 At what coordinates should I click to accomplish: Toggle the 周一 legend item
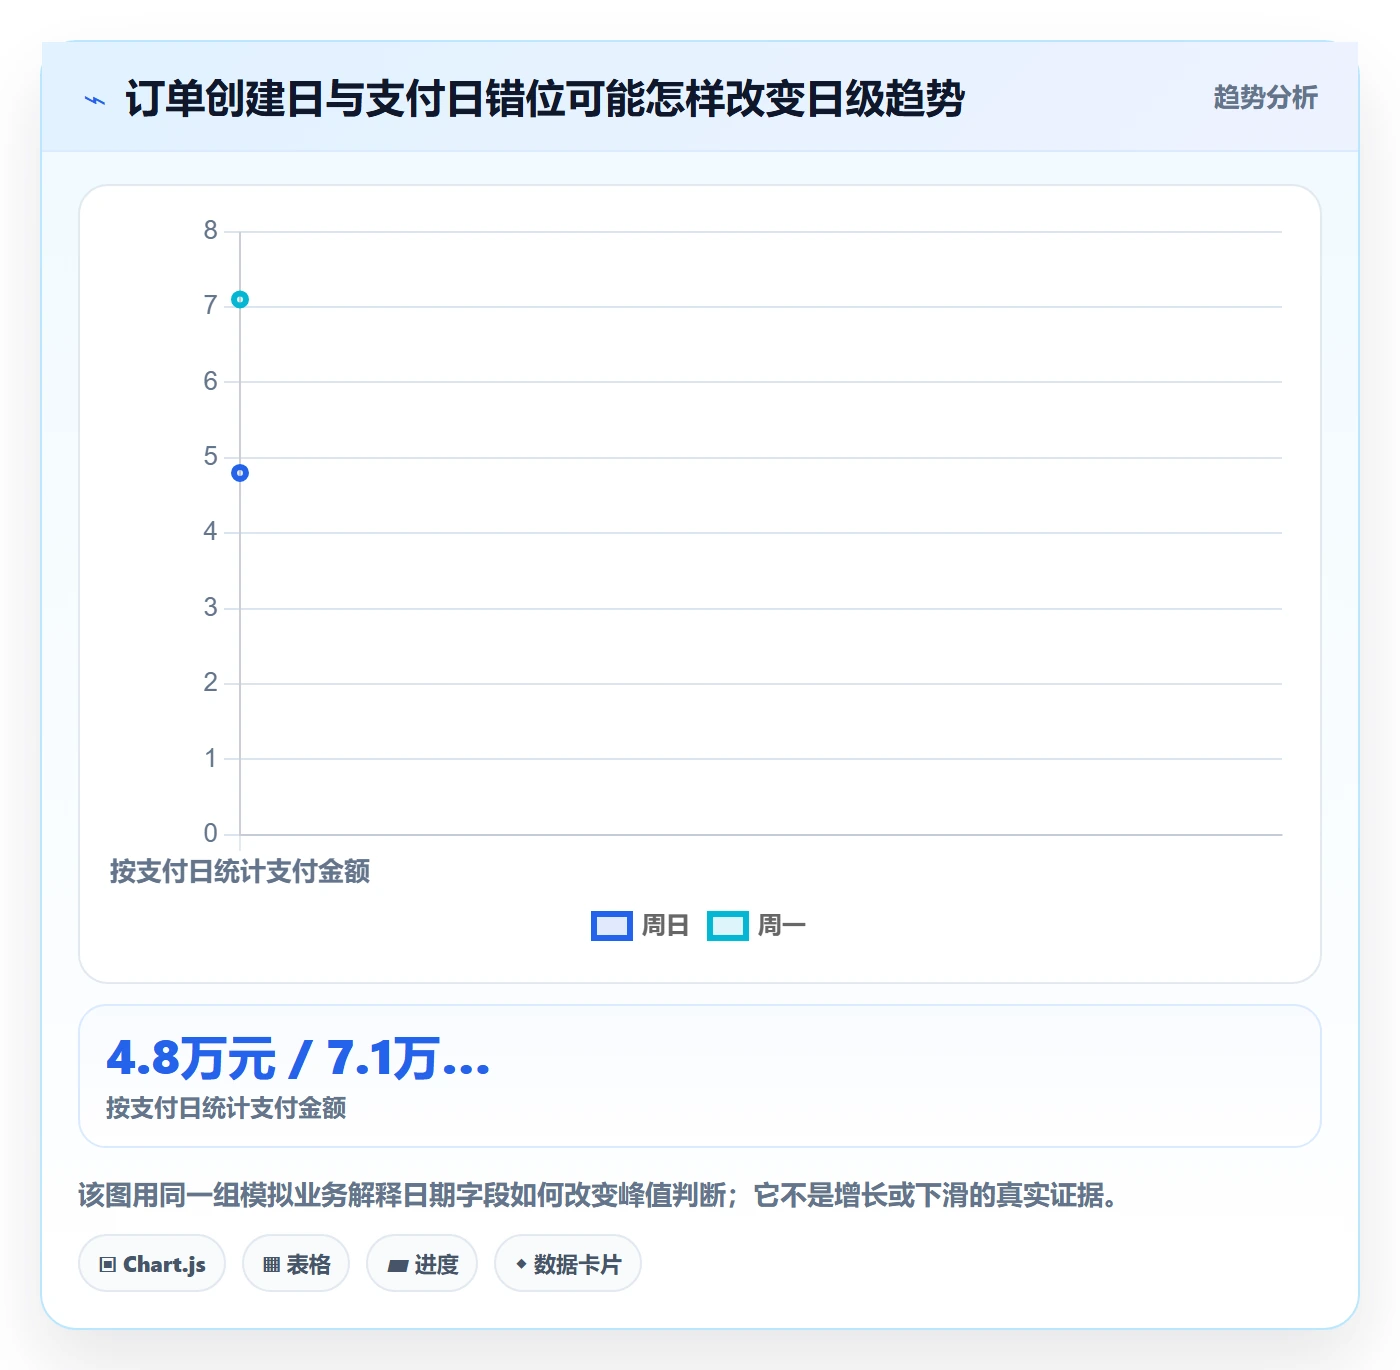[x=756, y=926]
